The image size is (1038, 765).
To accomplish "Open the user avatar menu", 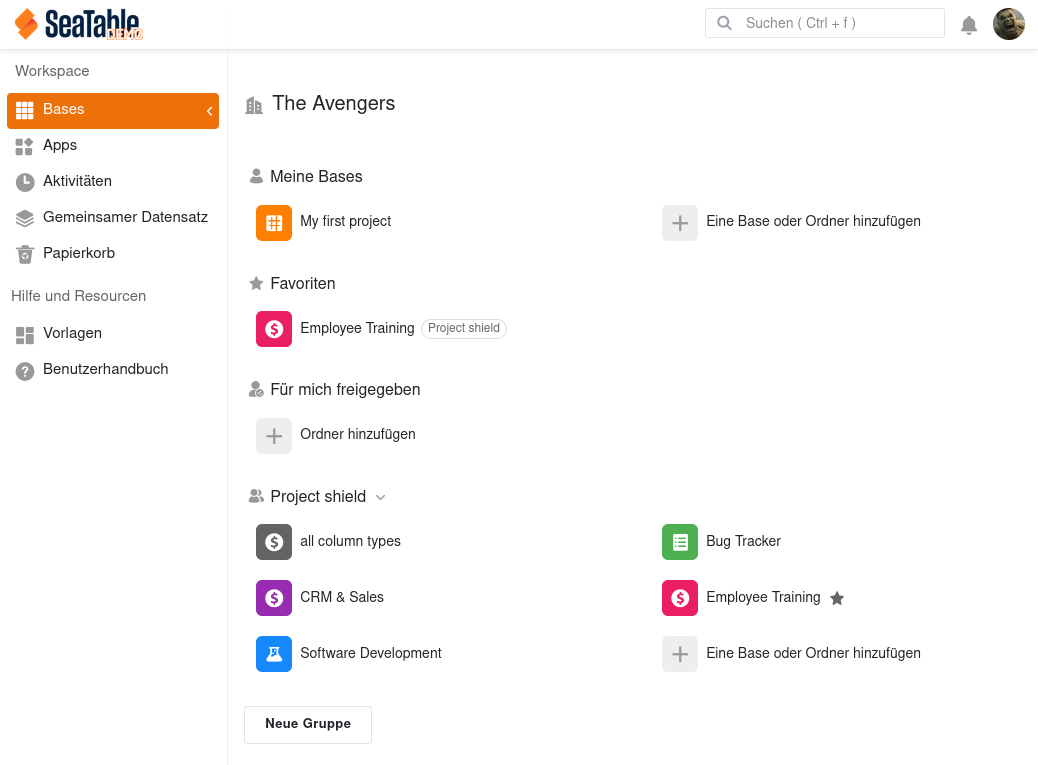I will point(1008,24).
